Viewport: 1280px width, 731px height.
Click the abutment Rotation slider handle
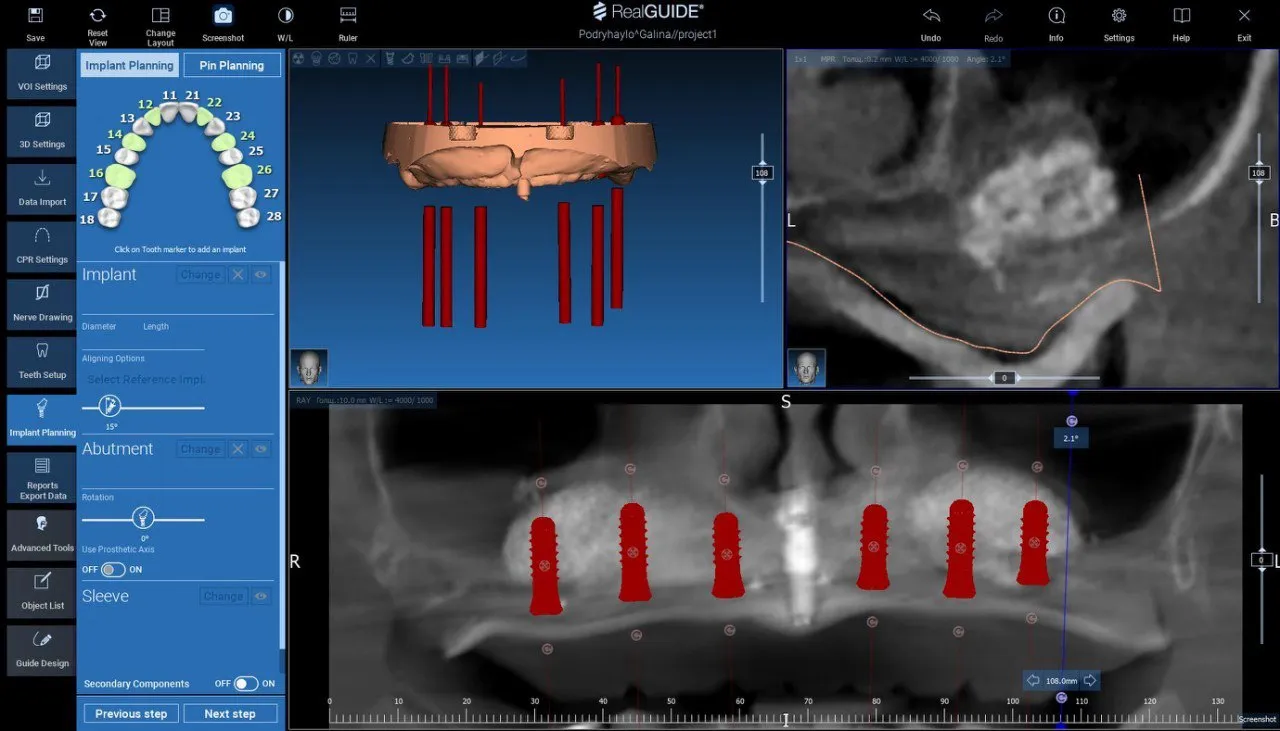(x=142, y=518)
